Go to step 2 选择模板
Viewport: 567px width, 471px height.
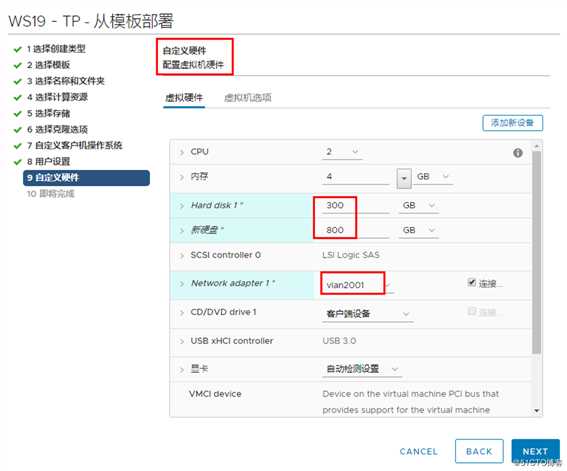click(x=48, y=65)
